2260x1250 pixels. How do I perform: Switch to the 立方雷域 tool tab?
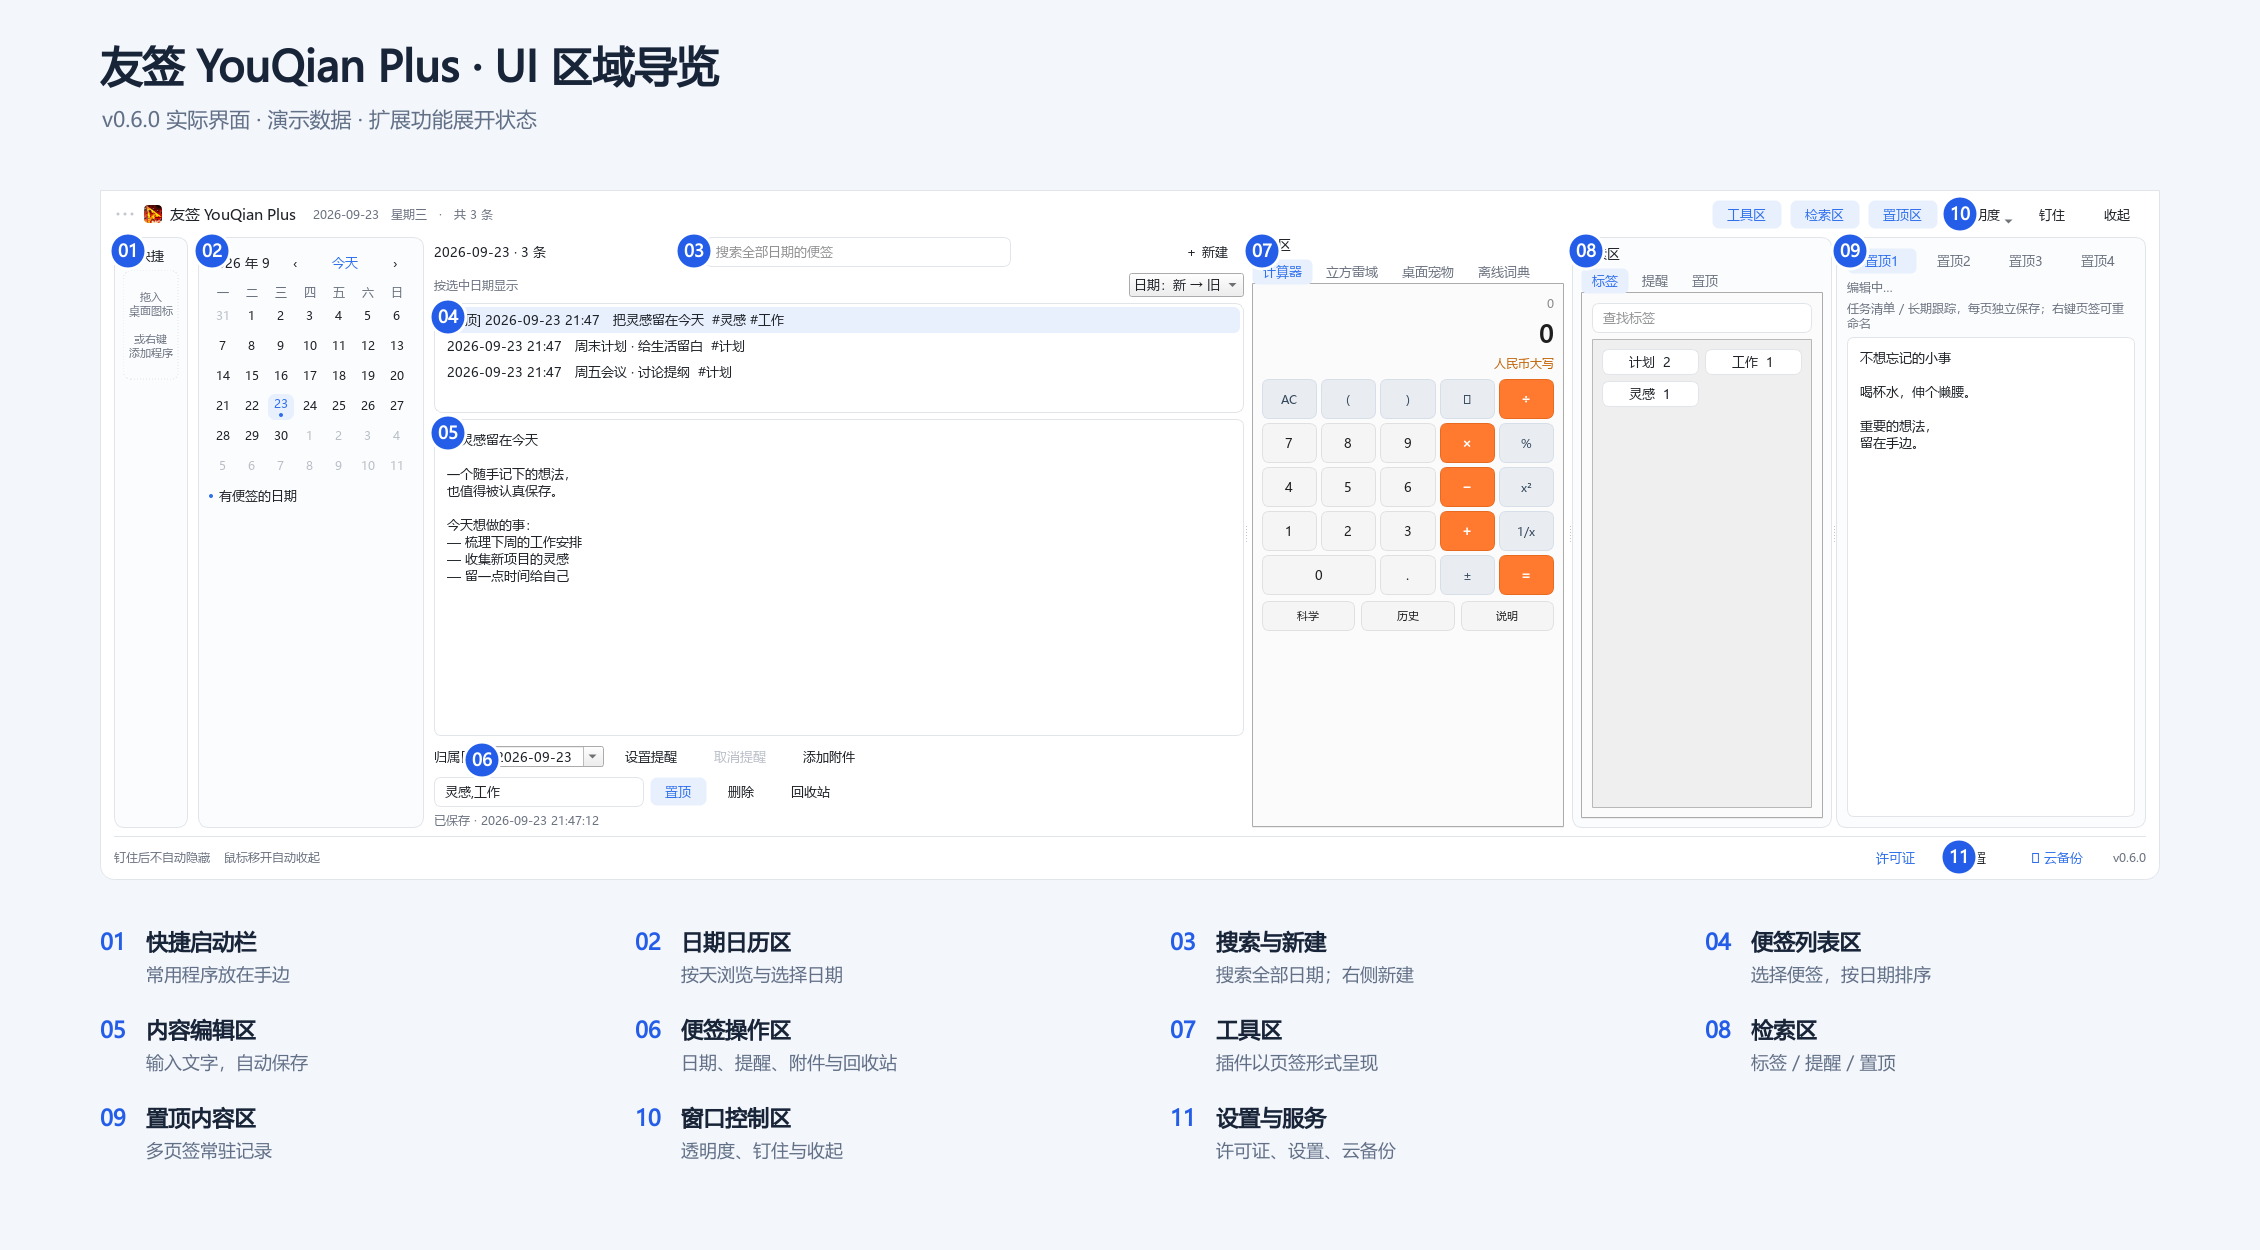(1352, 272)
